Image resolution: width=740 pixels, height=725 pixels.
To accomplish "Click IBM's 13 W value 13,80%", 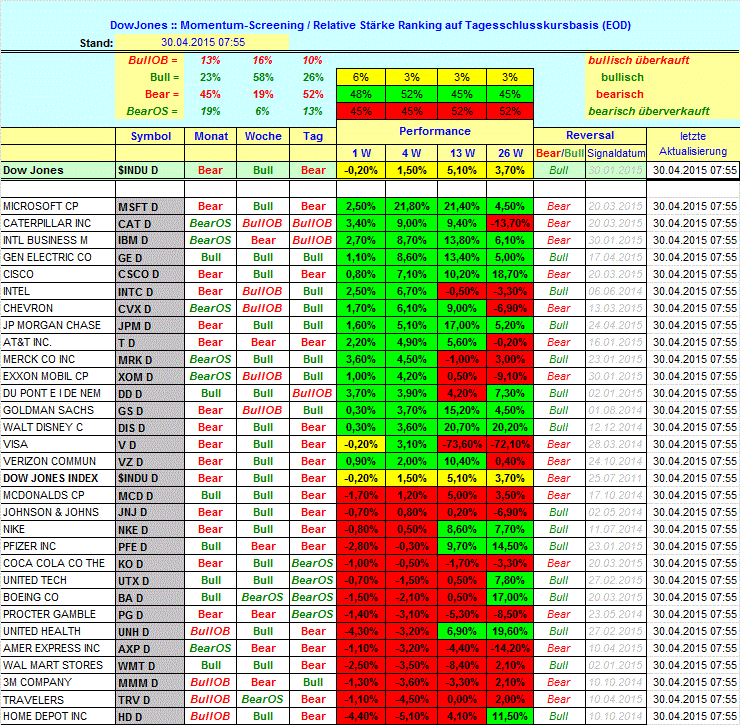I will (x=462, y=240).
